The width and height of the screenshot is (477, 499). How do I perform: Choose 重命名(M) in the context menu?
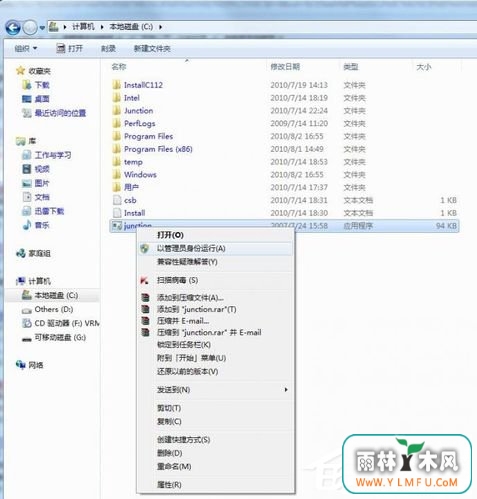click(215, 466)
